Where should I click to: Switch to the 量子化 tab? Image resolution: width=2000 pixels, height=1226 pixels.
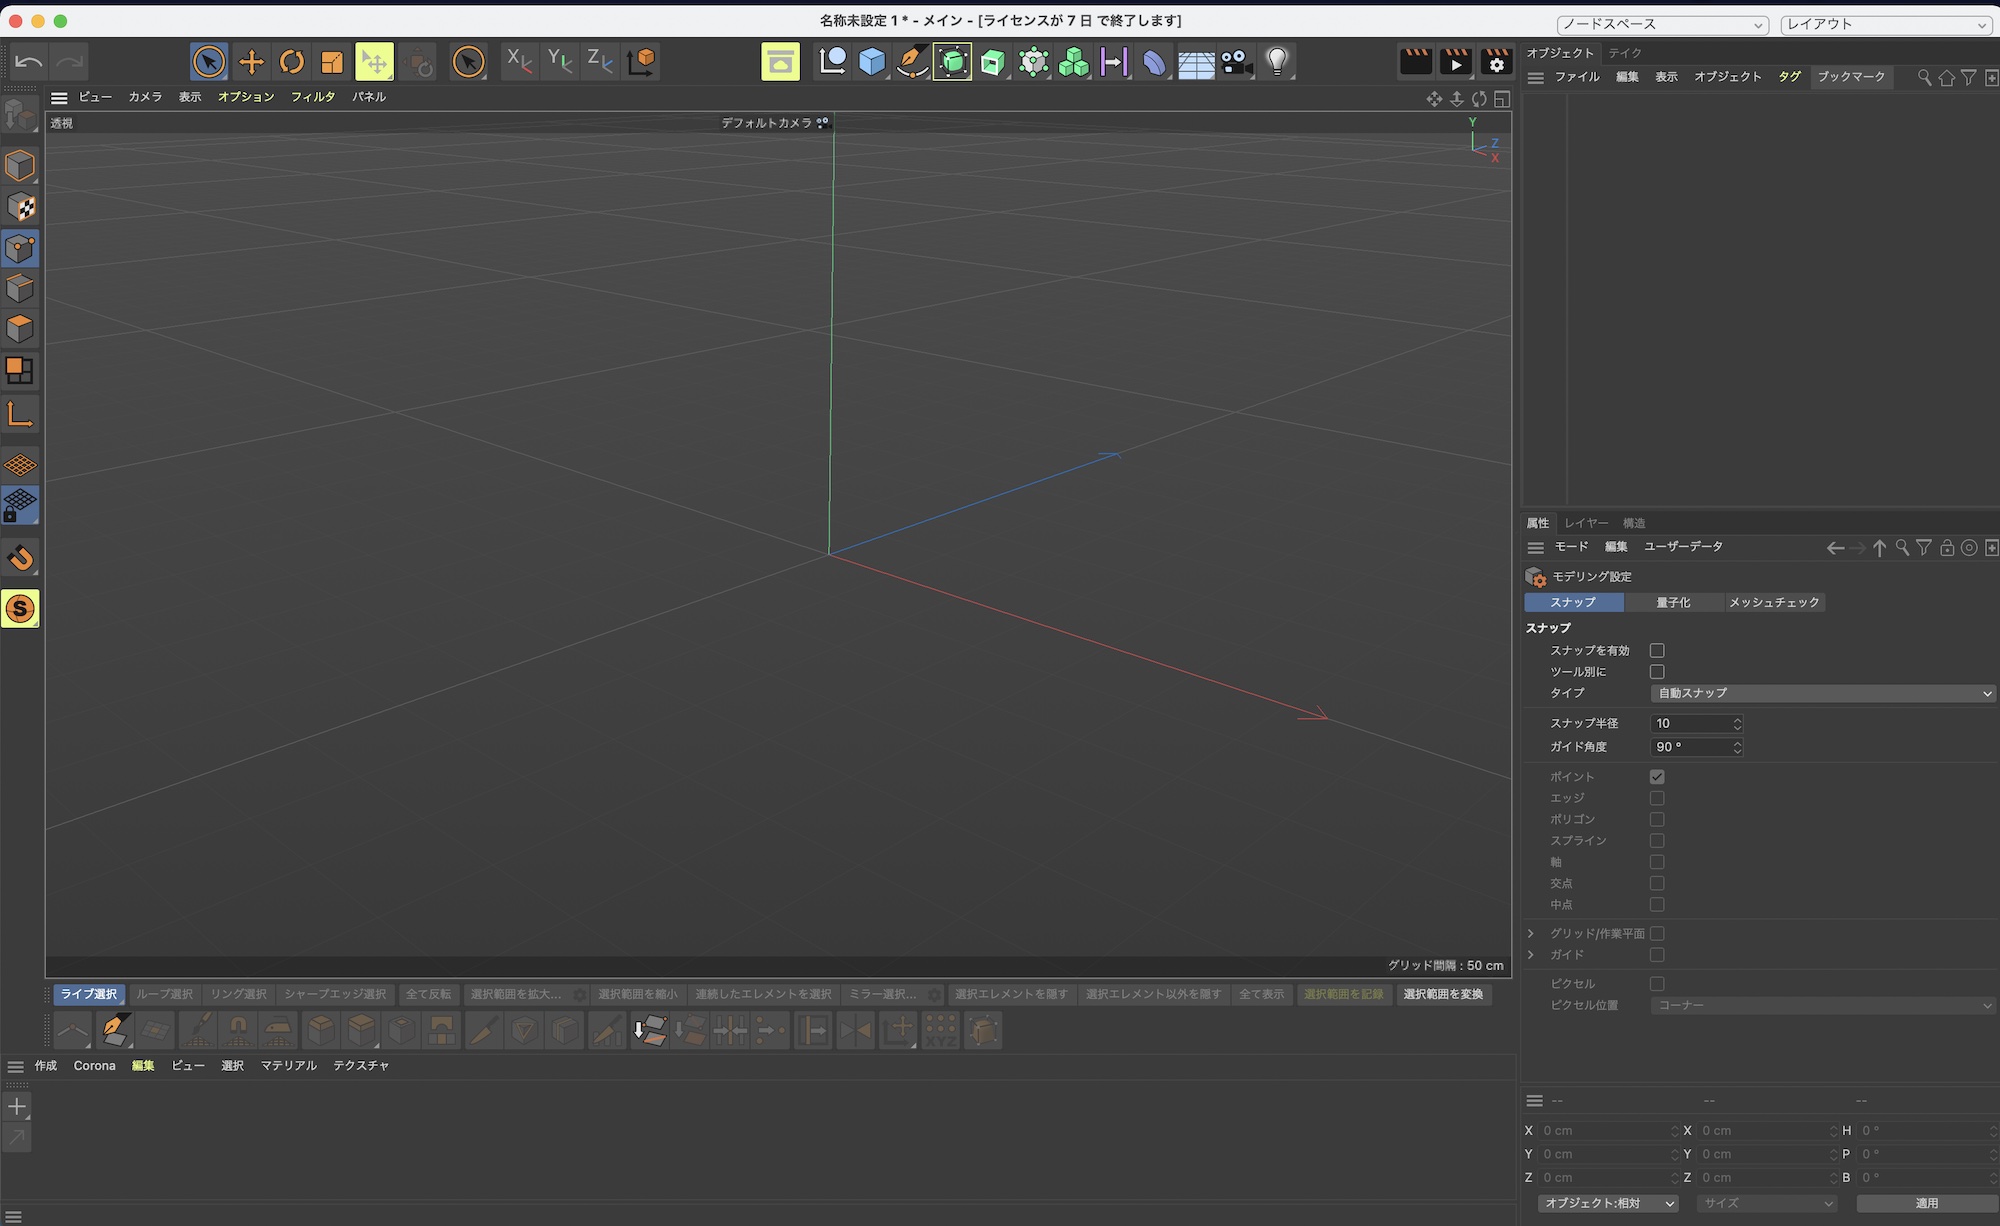(x=1673, y=602)
